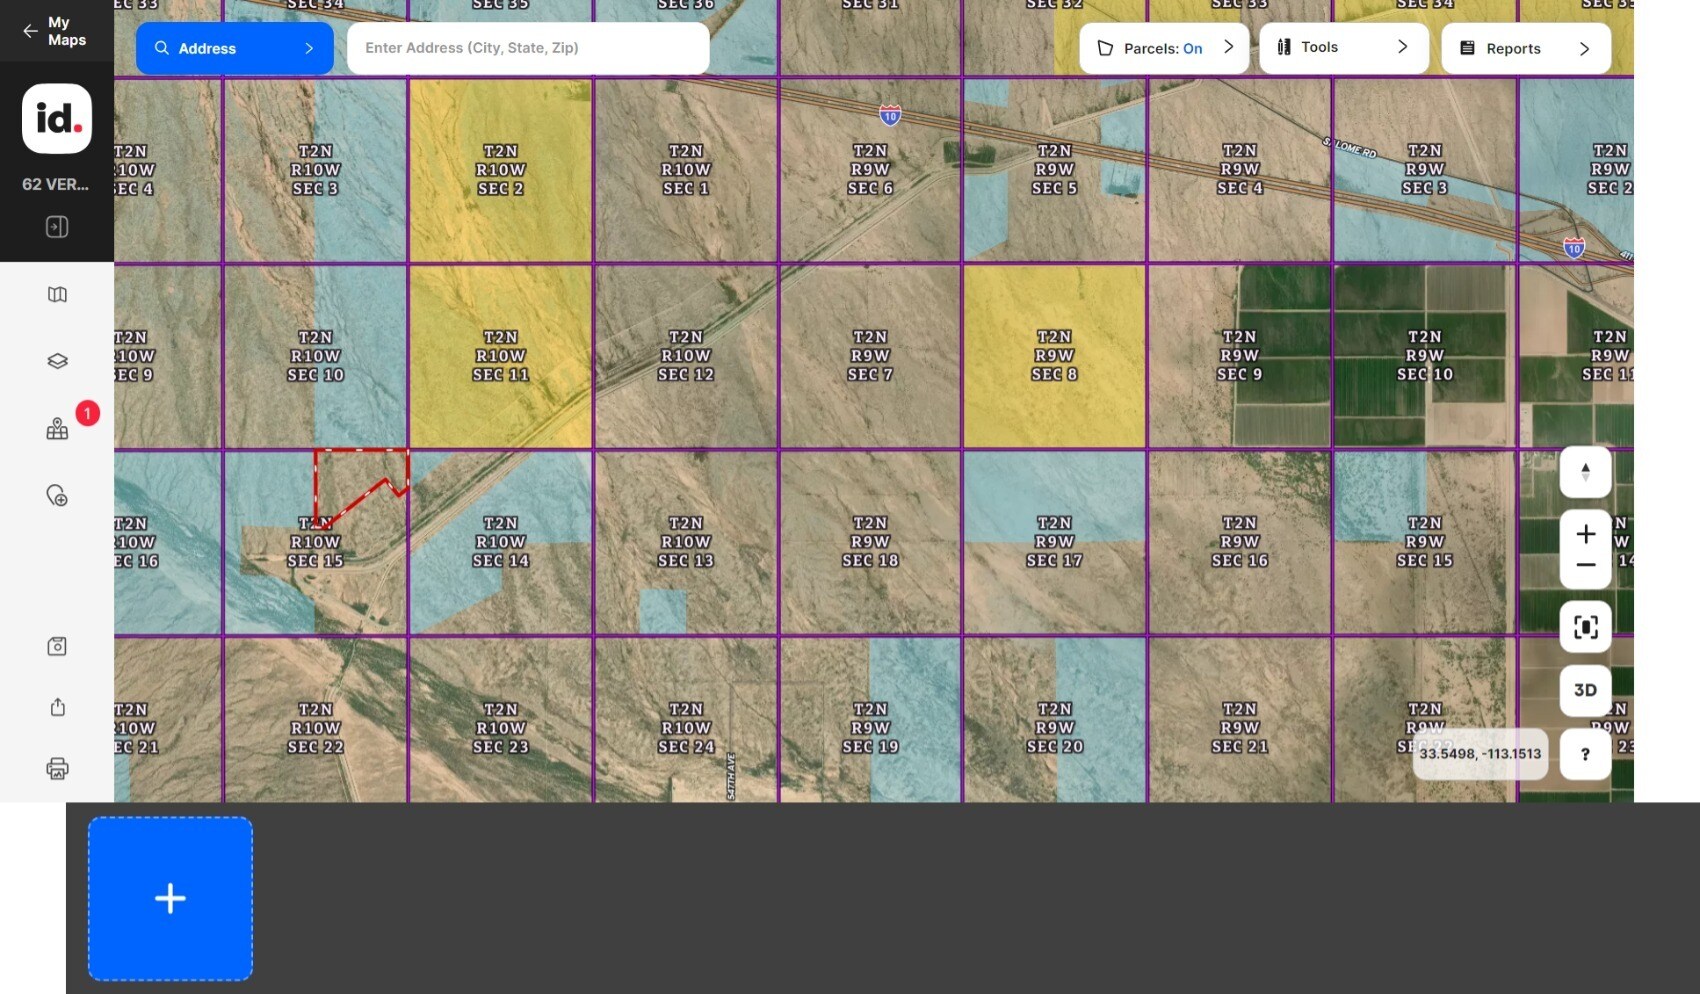Click the Enter Address search field

(528, 48)
